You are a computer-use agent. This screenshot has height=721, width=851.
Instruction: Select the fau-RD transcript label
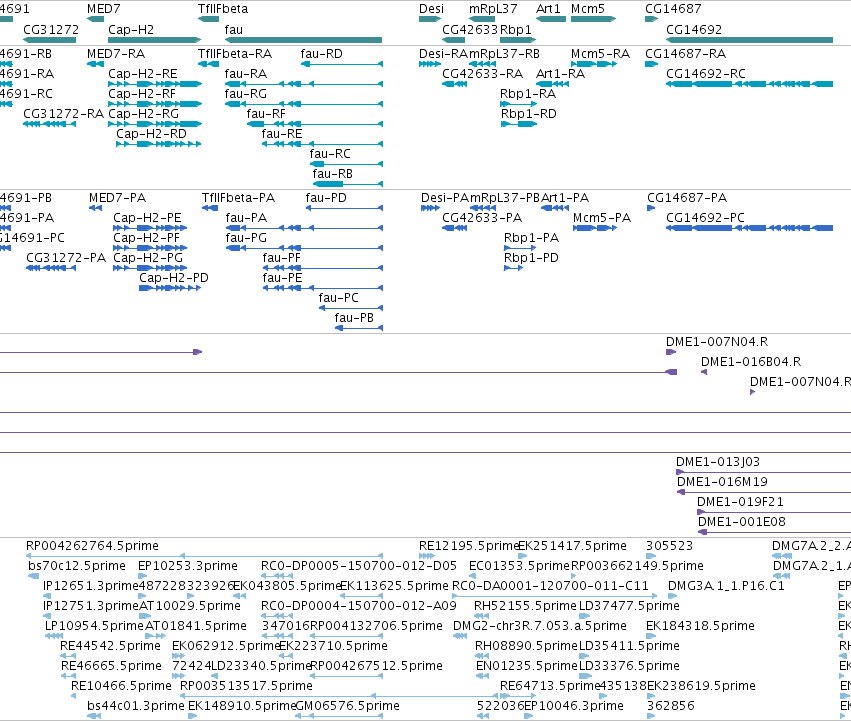coord(321,54)
